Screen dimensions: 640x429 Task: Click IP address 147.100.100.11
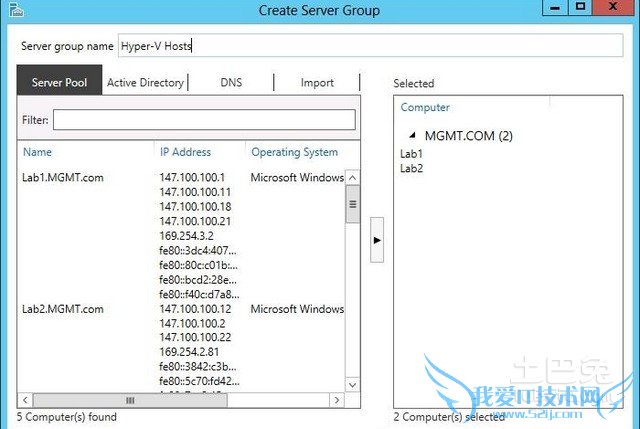pos(195,192)
